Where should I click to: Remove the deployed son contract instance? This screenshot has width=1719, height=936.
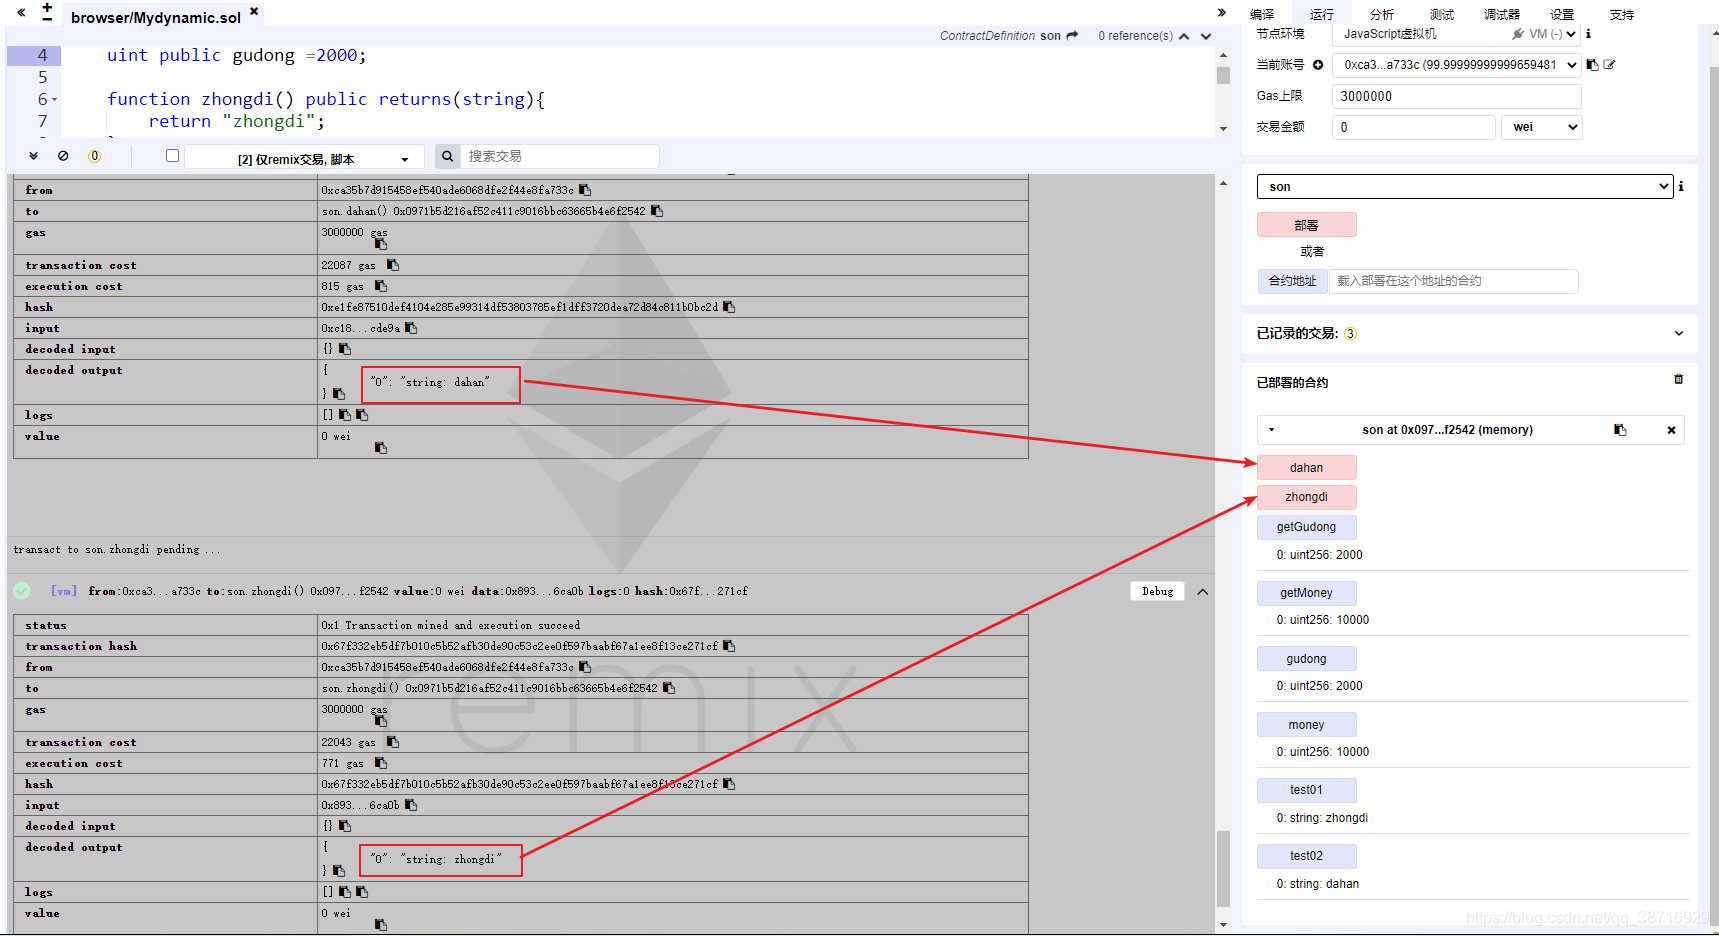(x=1671, y=430)
